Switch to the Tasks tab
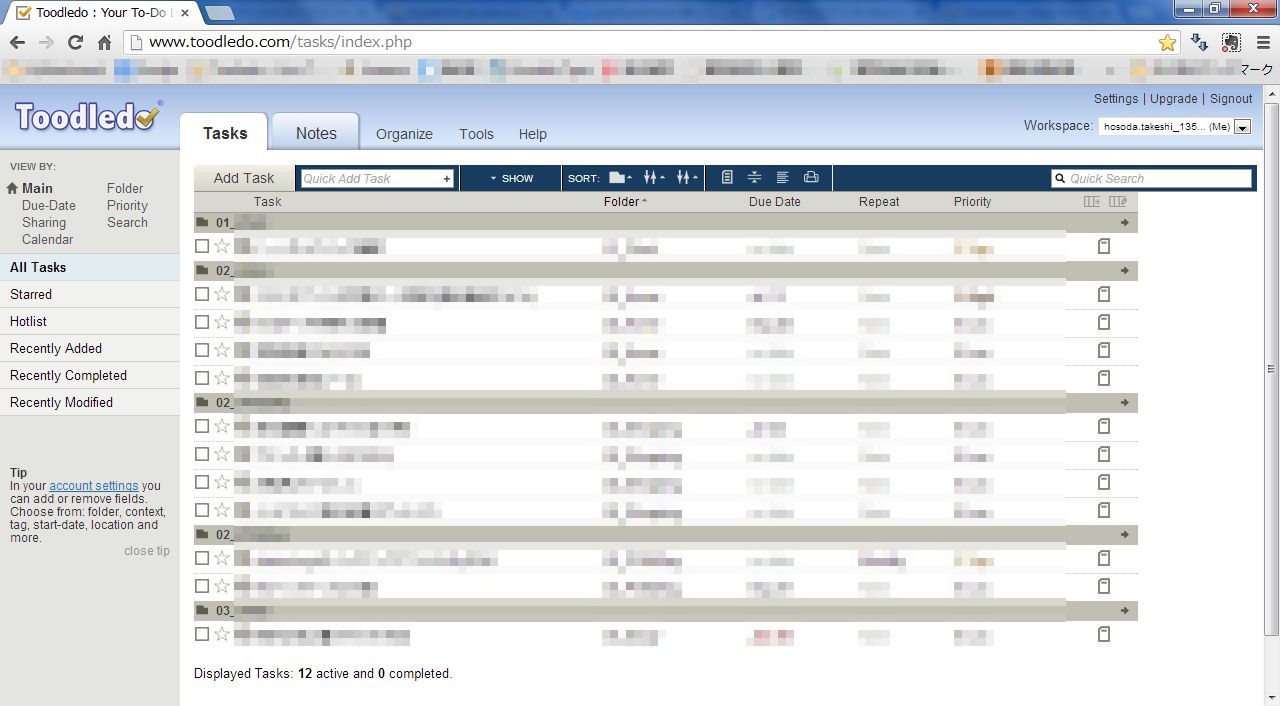 [x=225, y=133]
